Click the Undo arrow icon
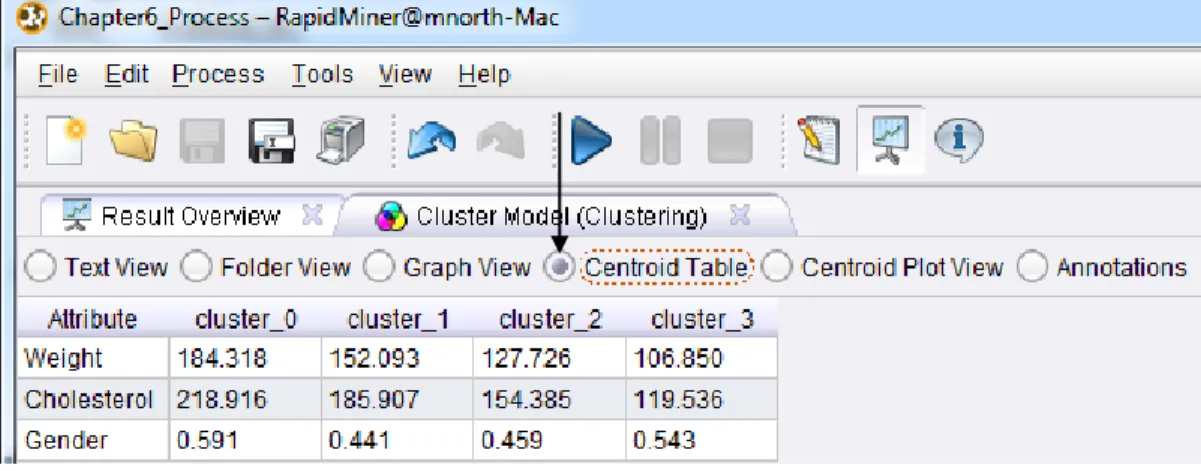 430,141
